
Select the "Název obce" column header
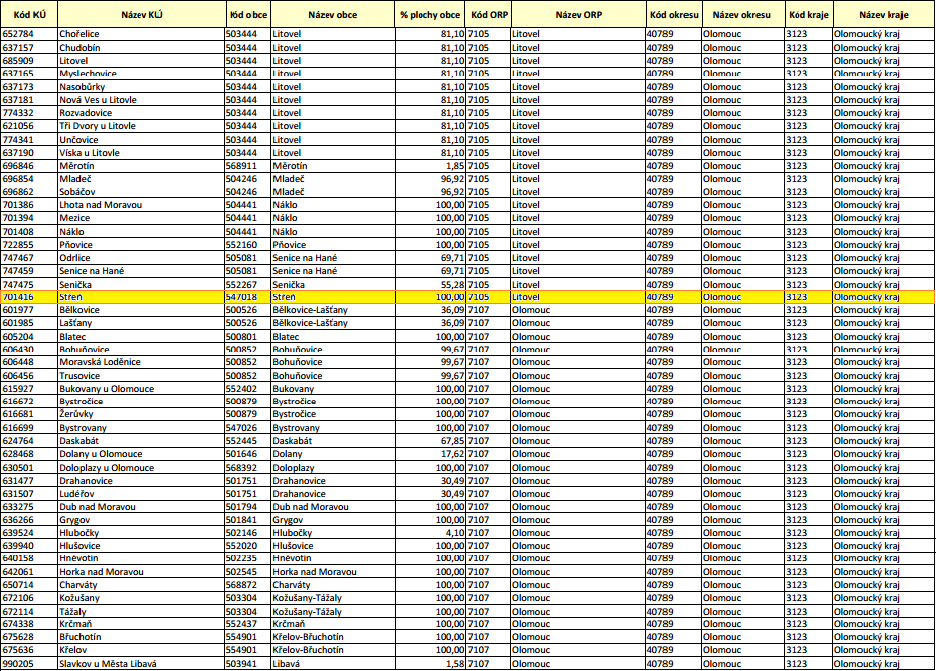click(x=332, y=15)
